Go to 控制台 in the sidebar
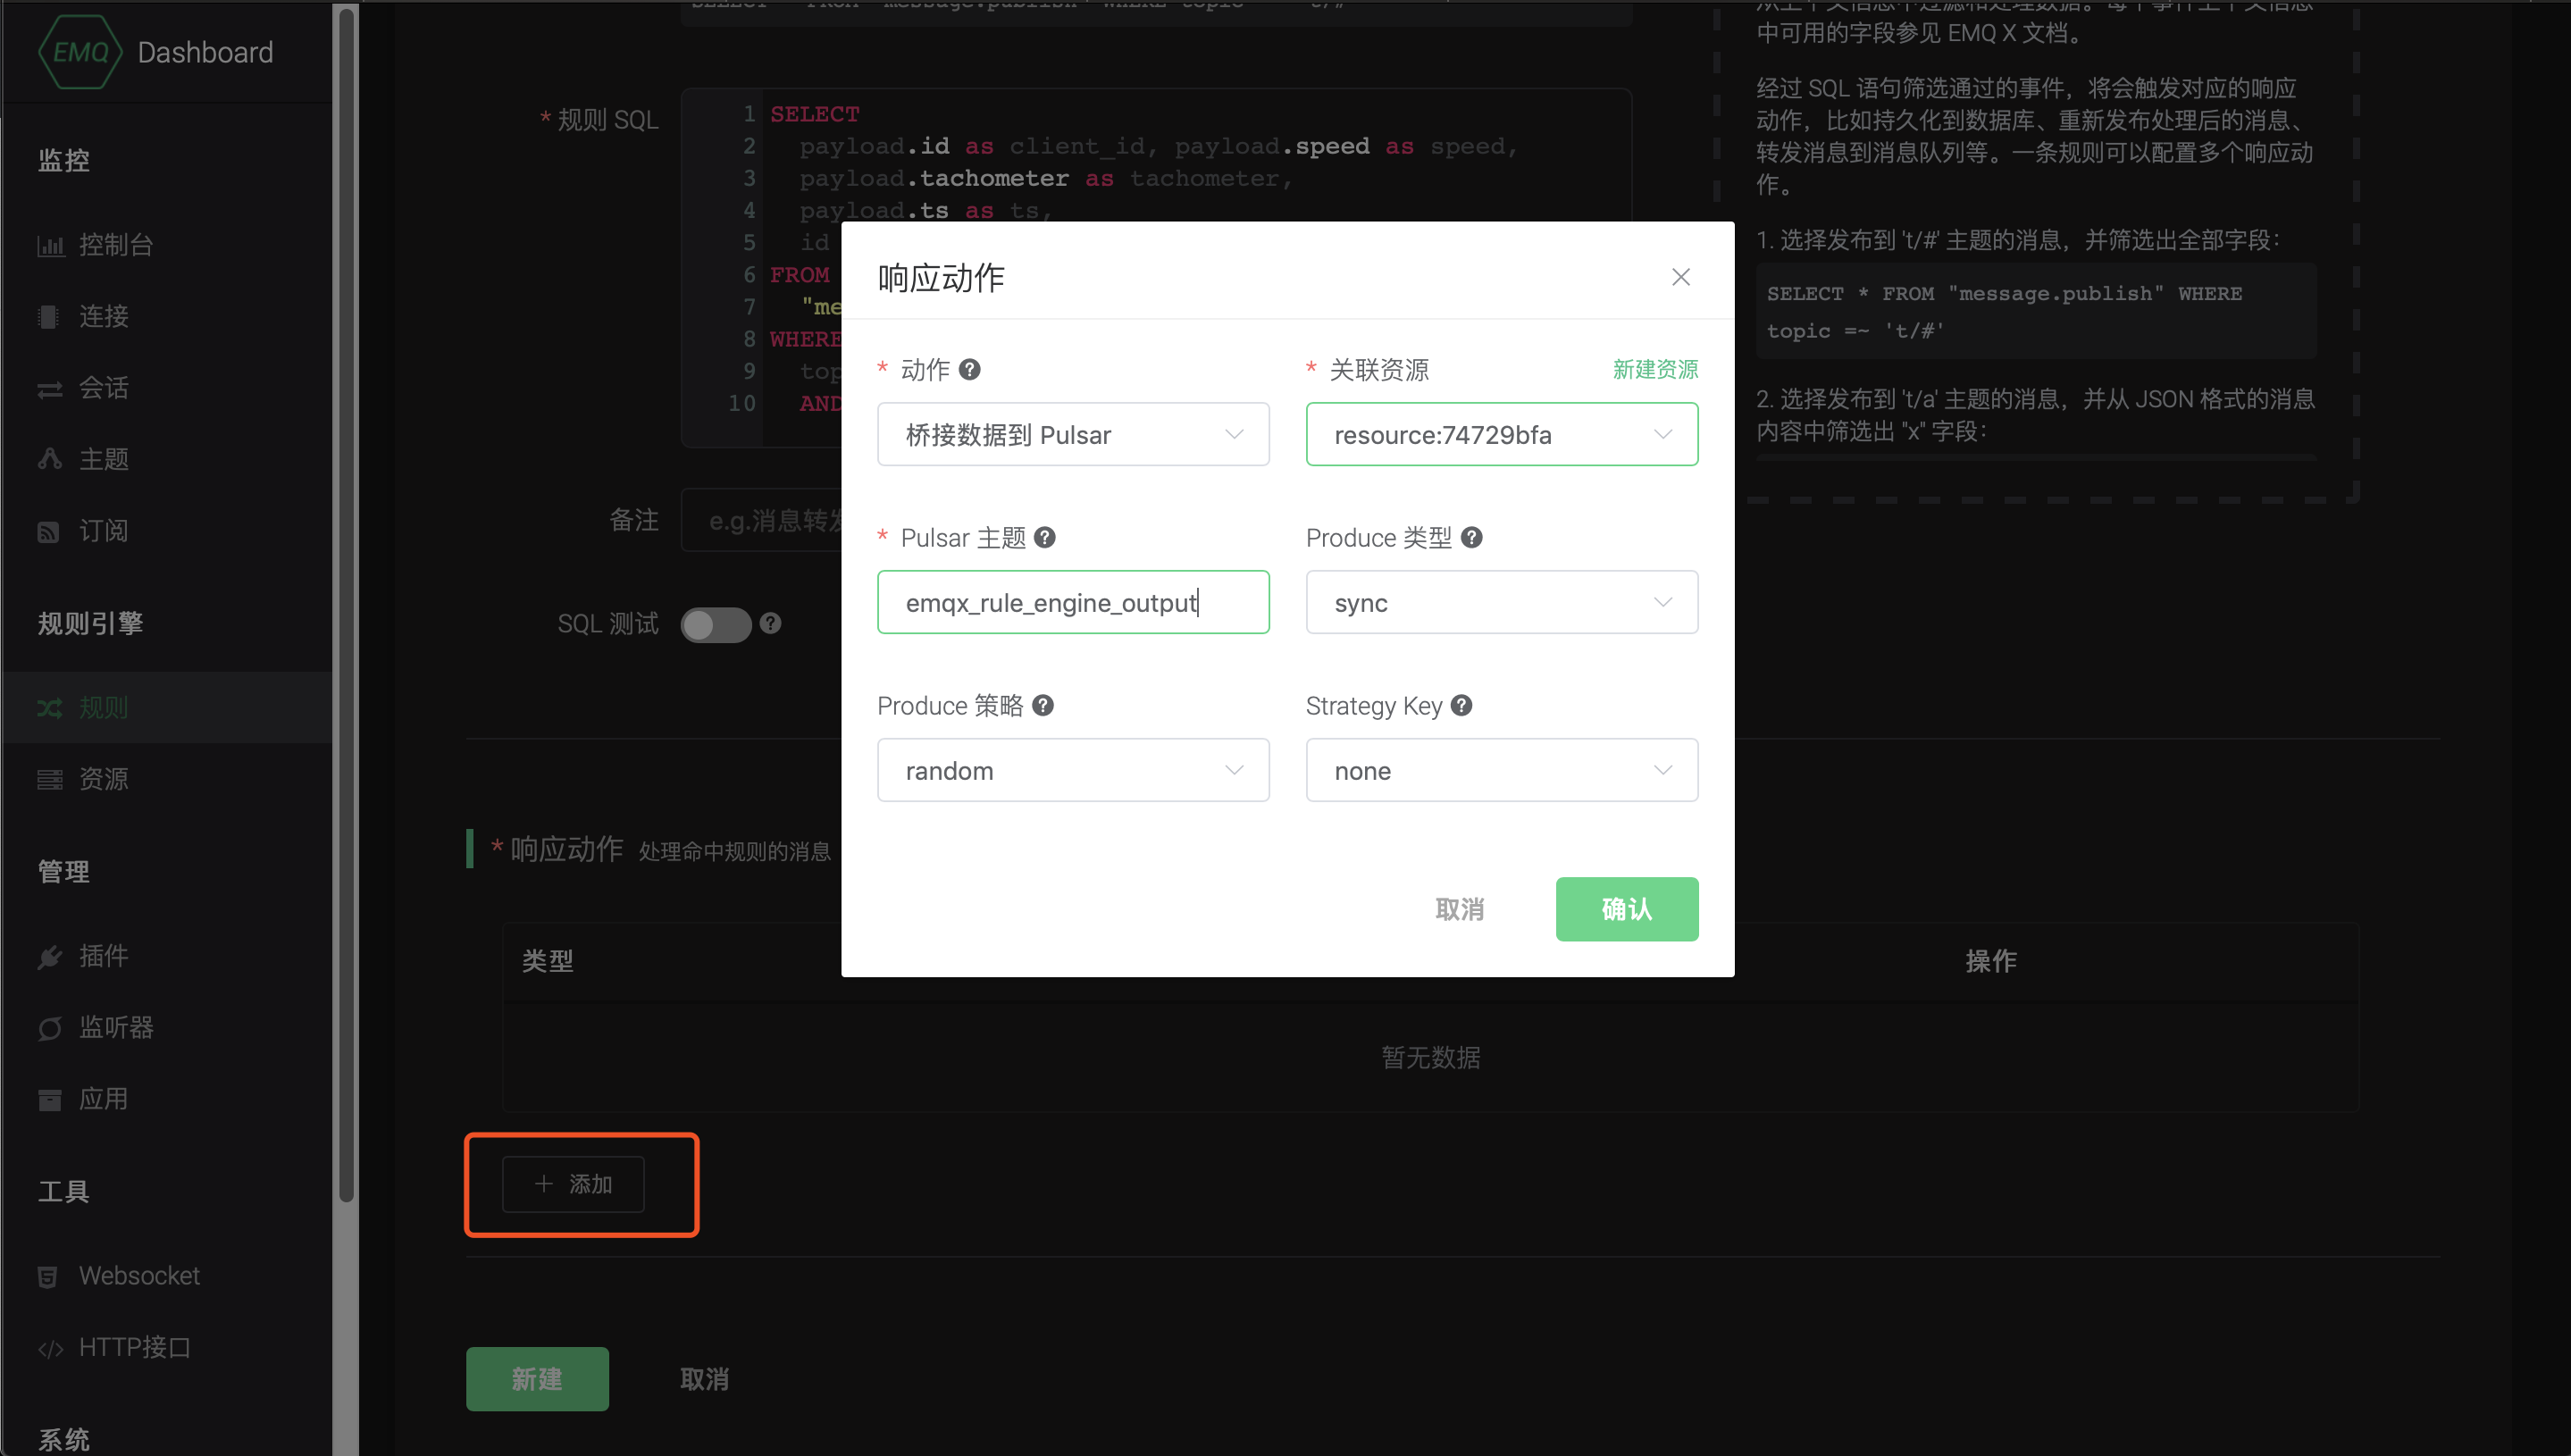Viewport: 2571px width, 1456px height. pyautogui.click(x=115, y=245)
